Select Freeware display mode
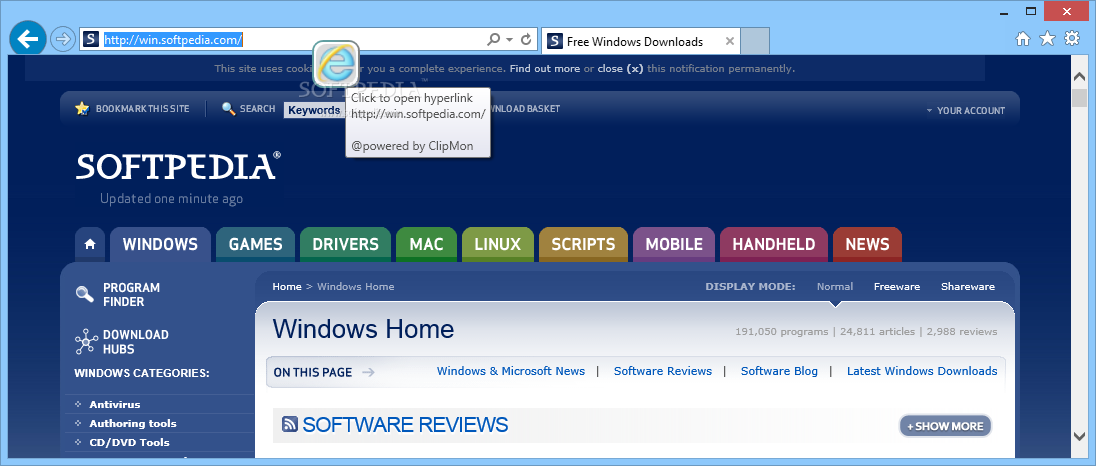Screen dimensions: 1096x466 [897, 286]
